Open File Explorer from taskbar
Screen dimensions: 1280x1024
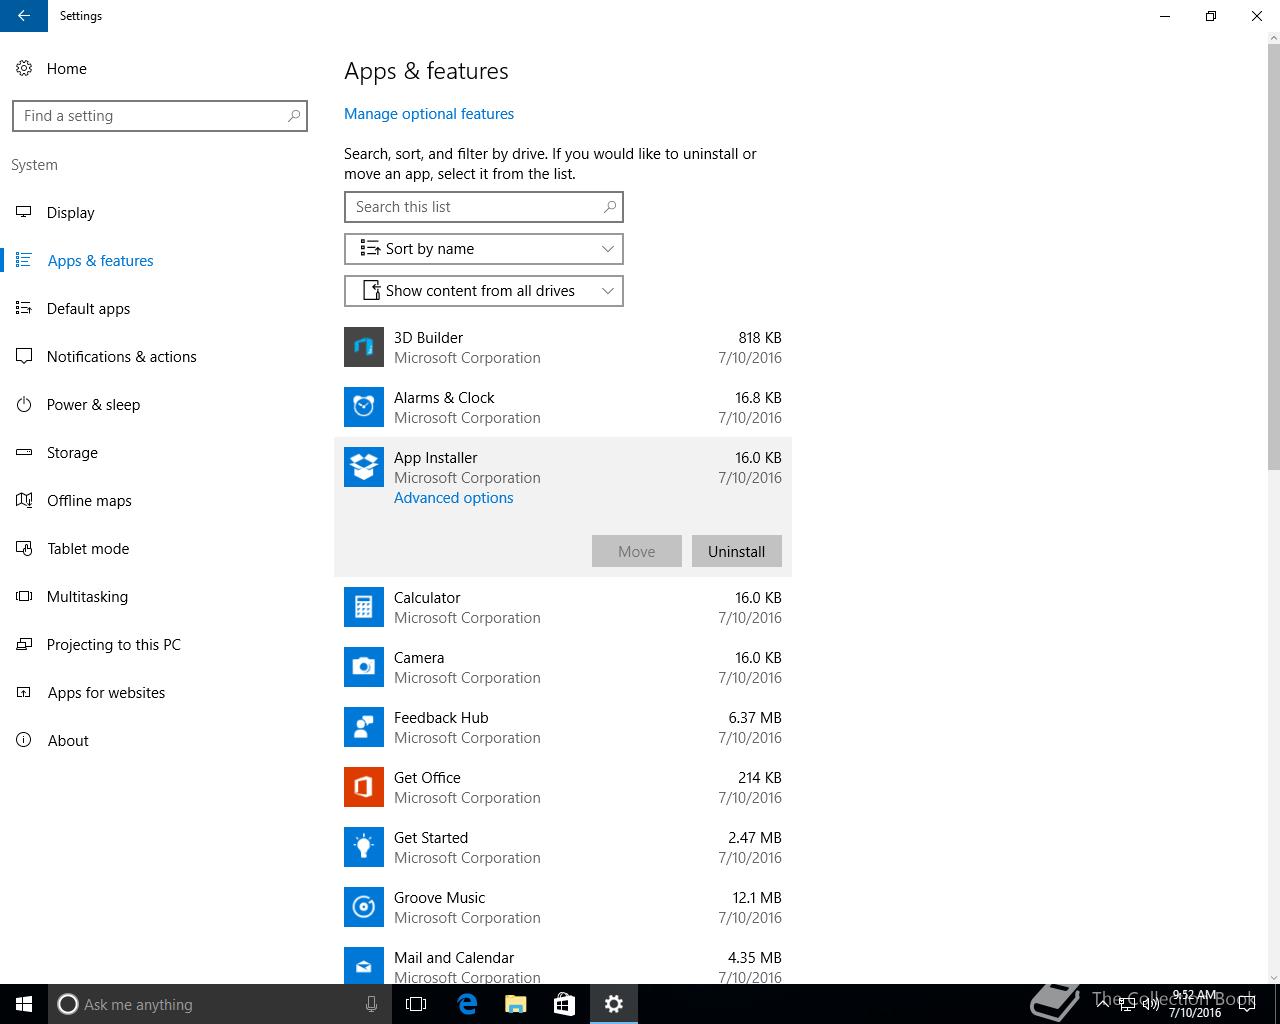516,1004
